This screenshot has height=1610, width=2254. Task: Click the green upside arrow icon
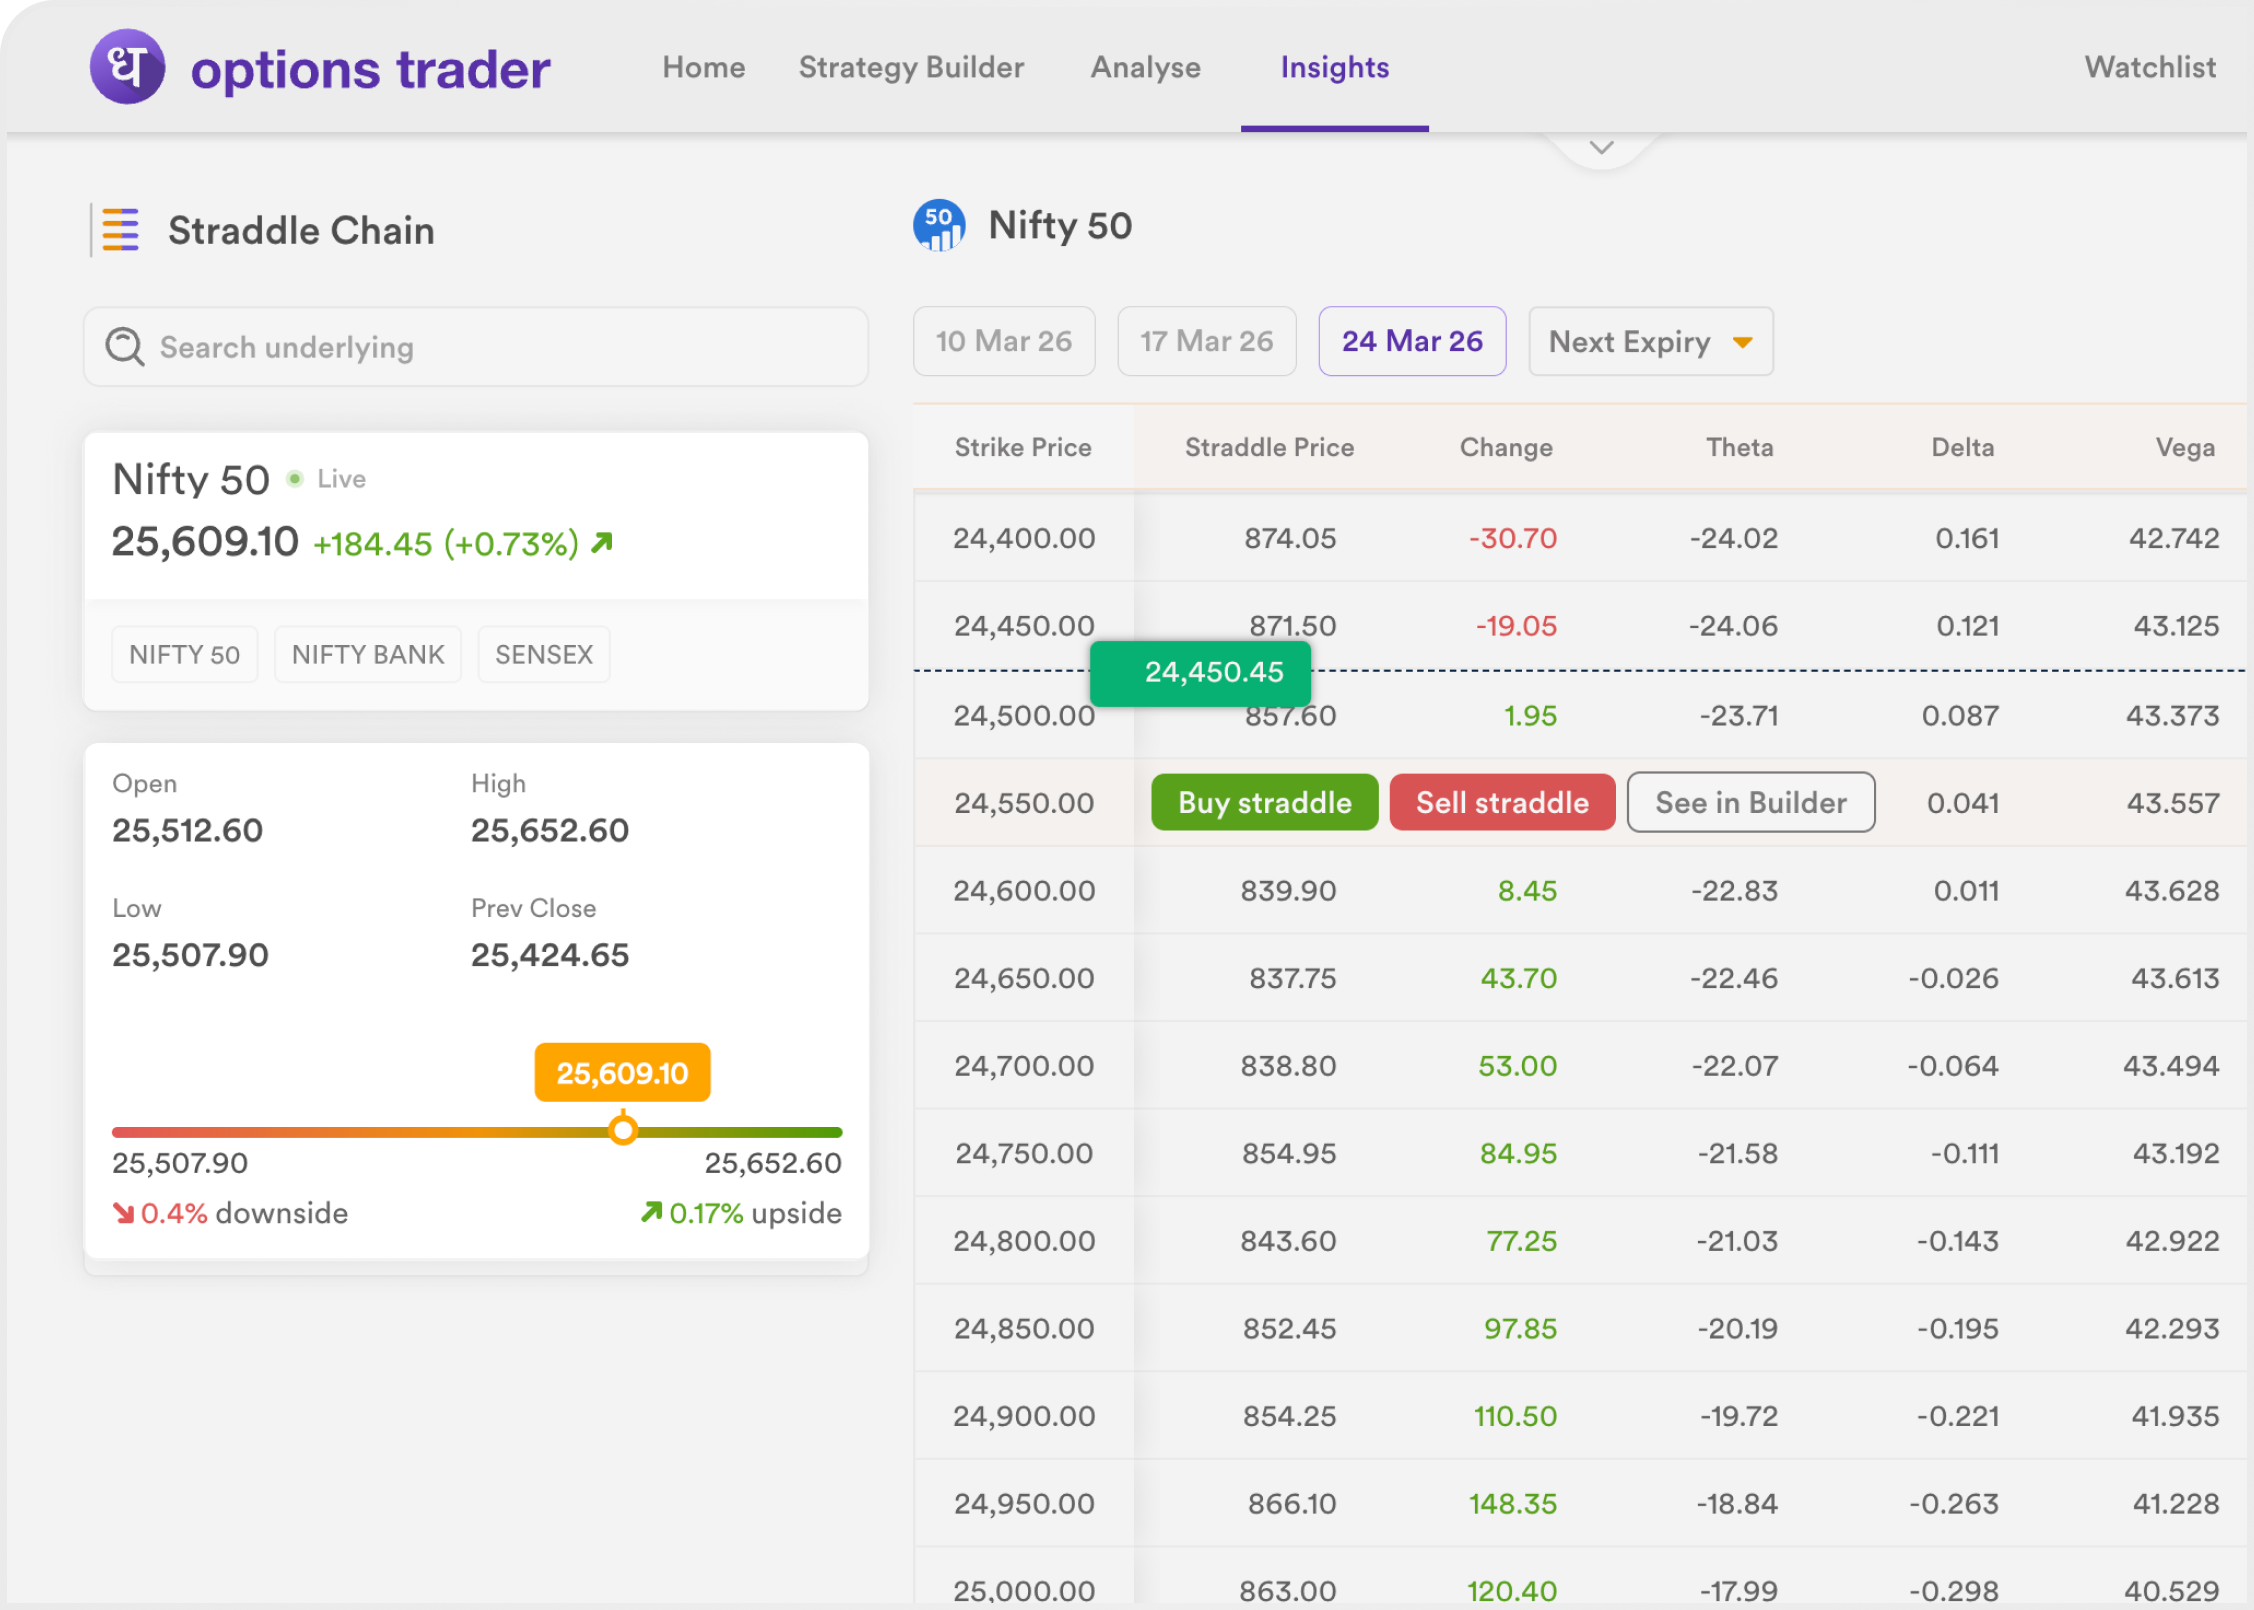tap(652, 1212)
